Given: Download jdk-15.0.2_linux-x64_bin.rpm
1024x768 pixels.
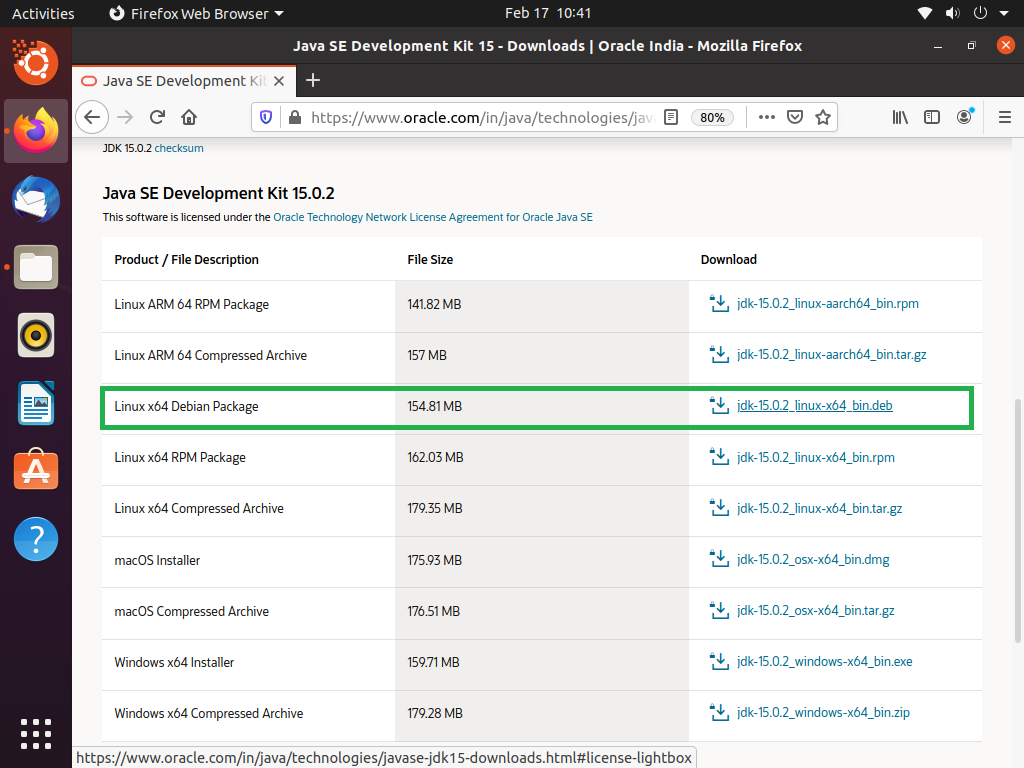Looking at the screenshot, I should [x=816, y=458].
